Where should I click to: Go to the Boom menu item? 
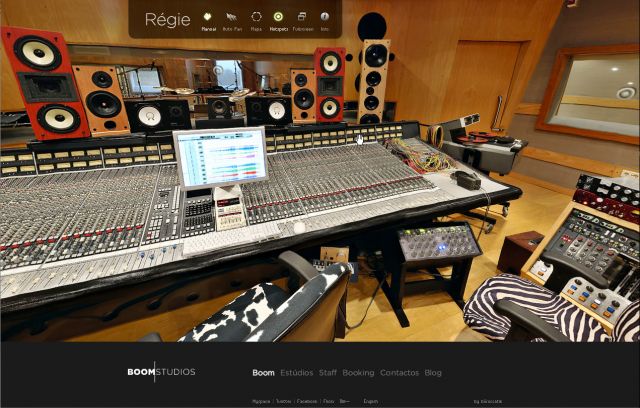[x=263, y=373]
